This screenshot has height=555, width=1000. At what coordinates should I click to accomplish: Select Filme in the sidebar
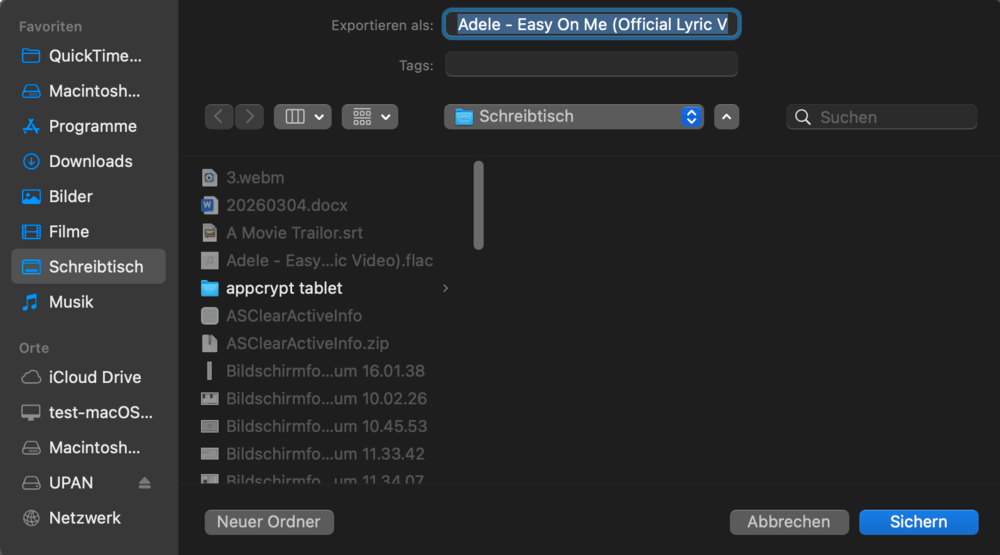[x=68, y=231]
